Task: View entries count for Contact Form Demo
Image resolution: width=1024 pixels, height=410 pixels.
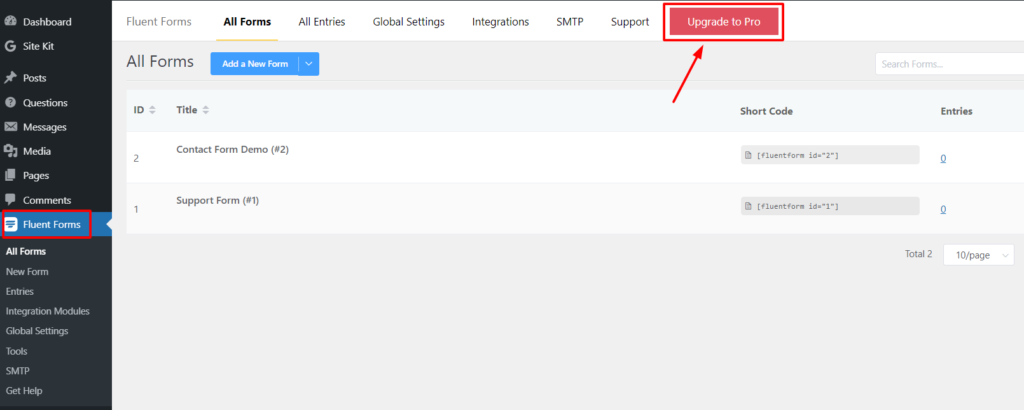Action: pyautogui.click(x=943, y=158)
